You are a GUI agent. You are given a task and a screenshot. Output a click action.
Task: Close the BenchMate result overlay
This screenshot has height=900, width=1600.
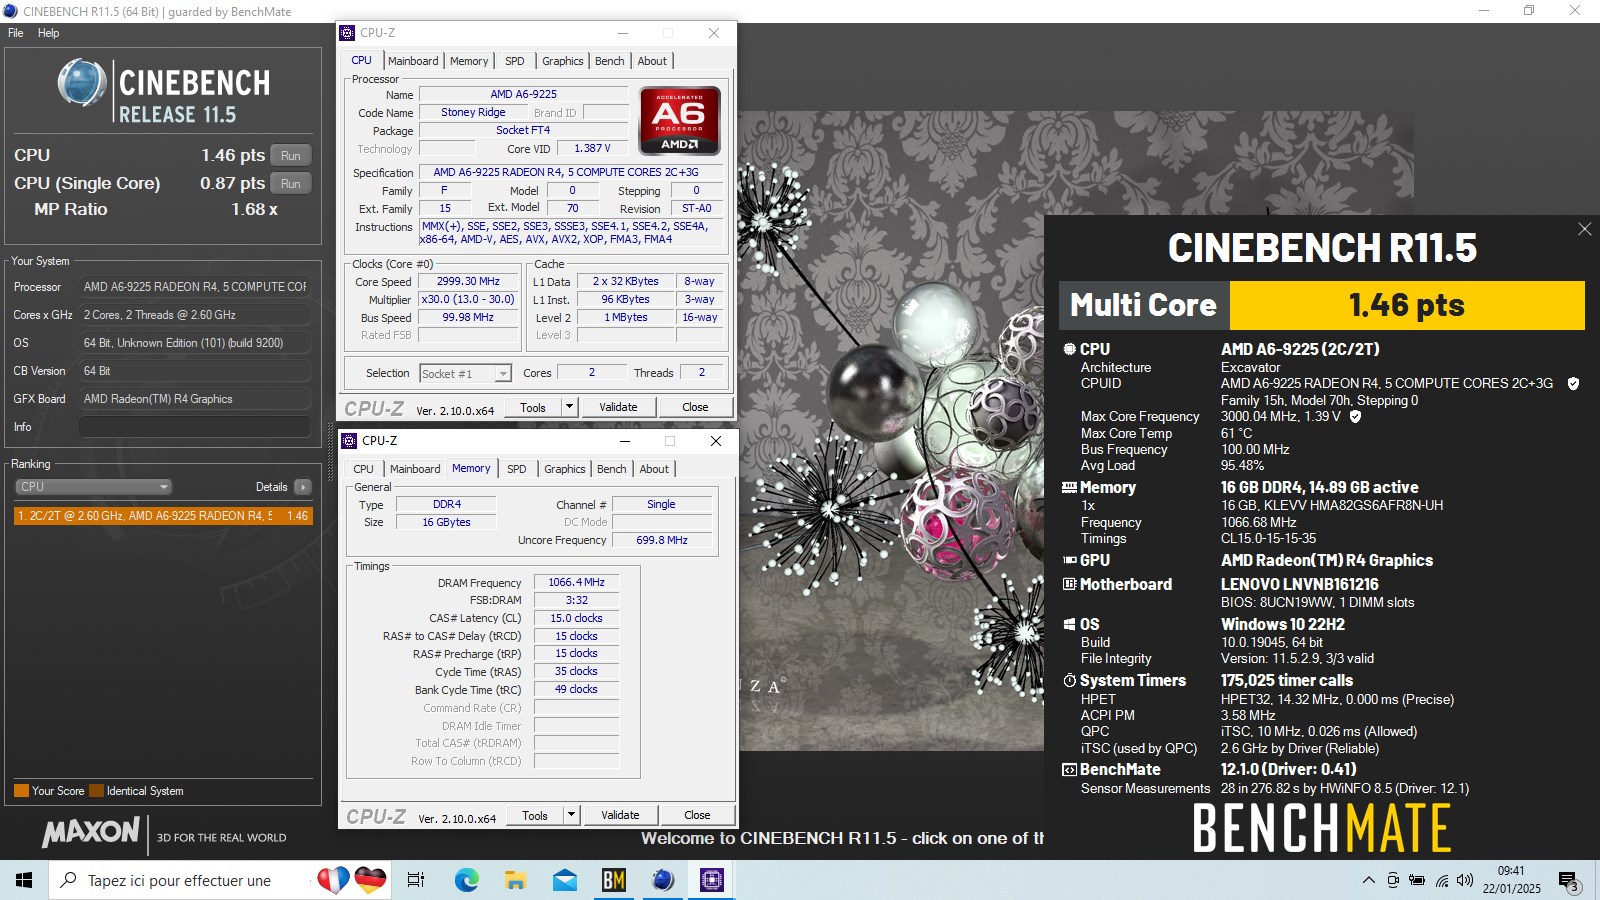pos(1584,229)
